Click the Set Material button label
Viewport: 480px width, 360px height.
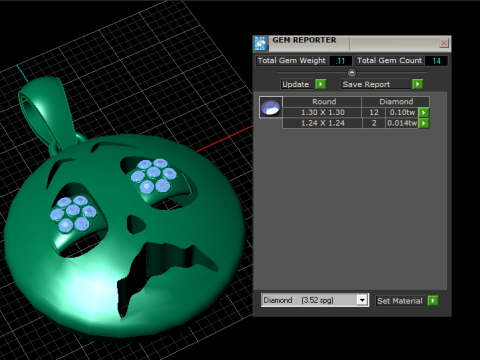[400, 301]
